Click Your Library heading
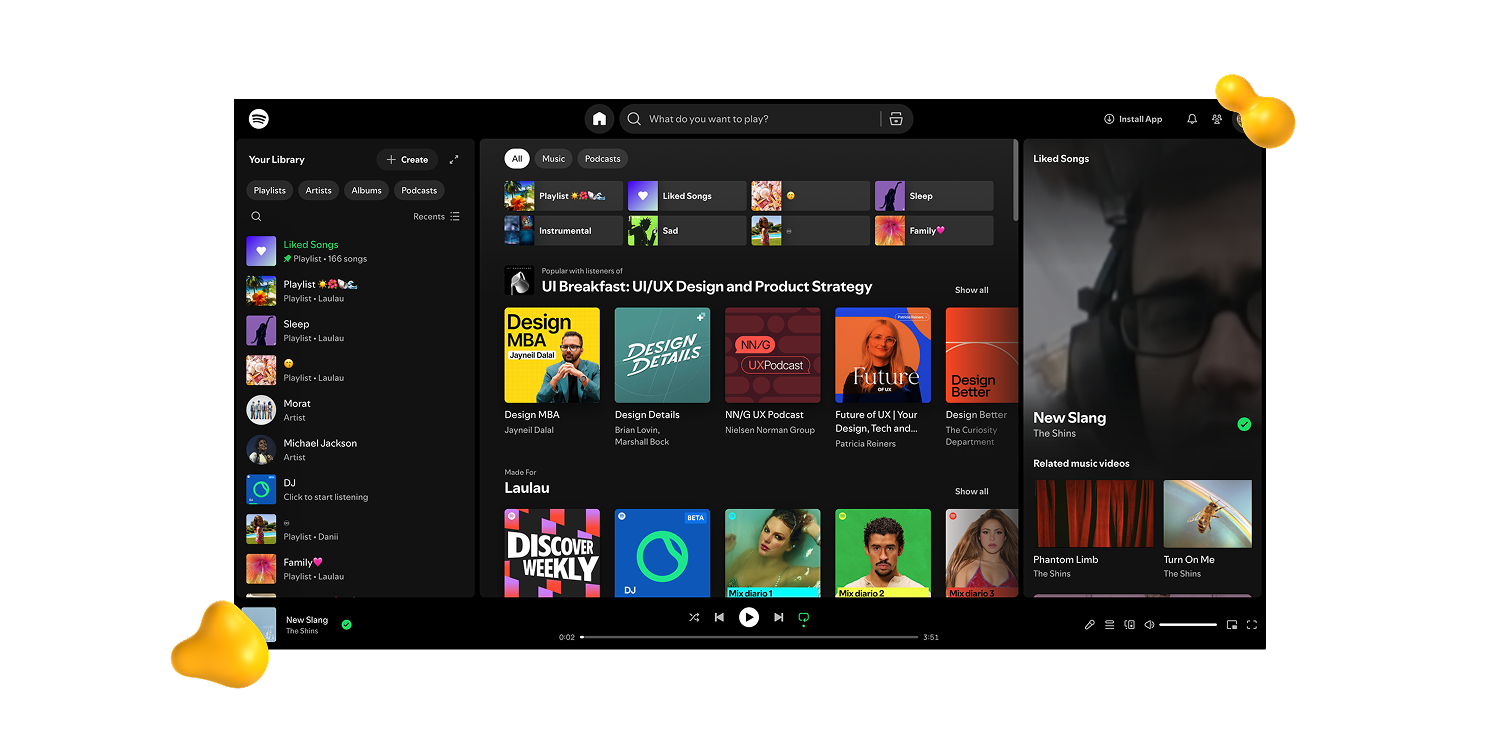Viewport: 1500px width, 750px height. click(x=277, y=159)
